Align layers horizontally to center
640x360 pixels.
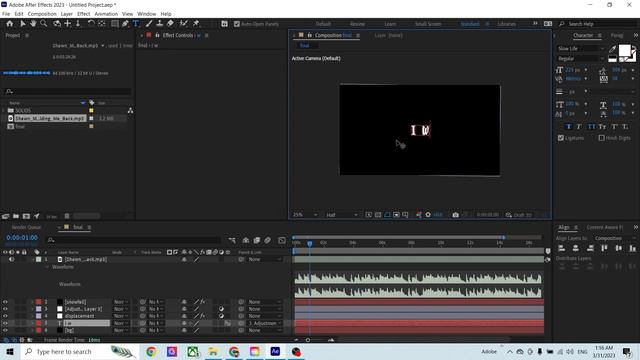[576, 248]
